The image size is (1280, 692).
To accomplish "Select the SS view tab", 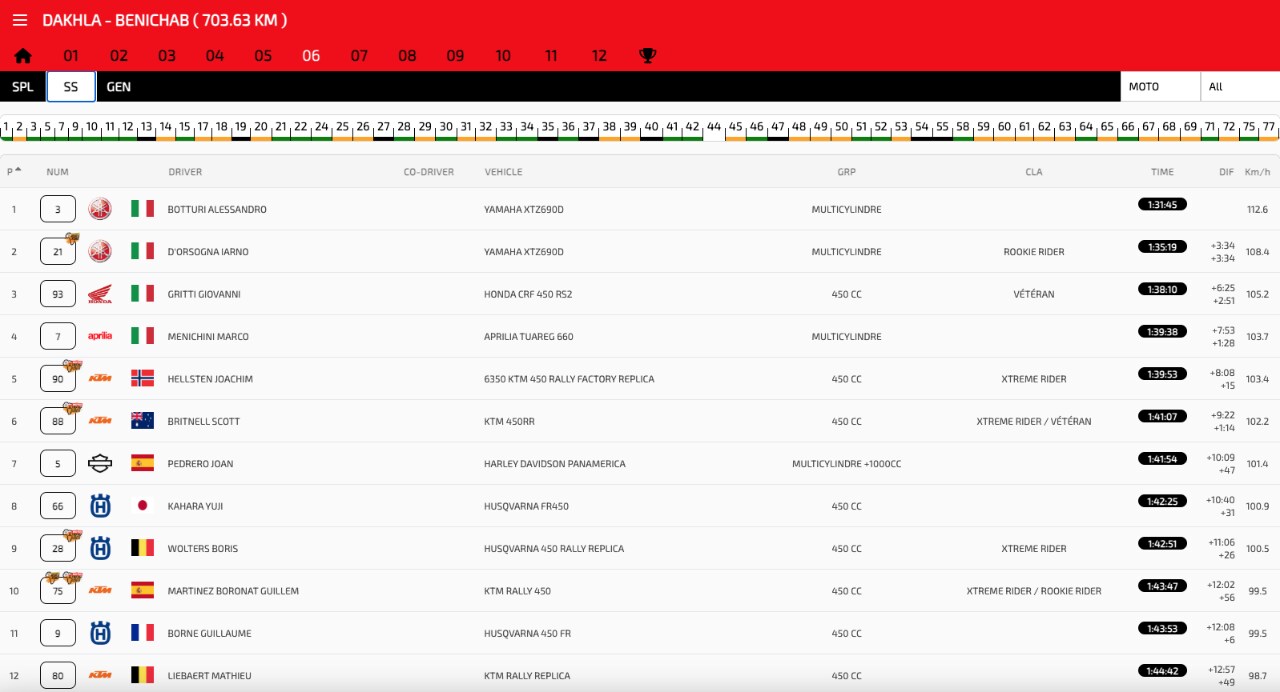I will pos(71,87).
